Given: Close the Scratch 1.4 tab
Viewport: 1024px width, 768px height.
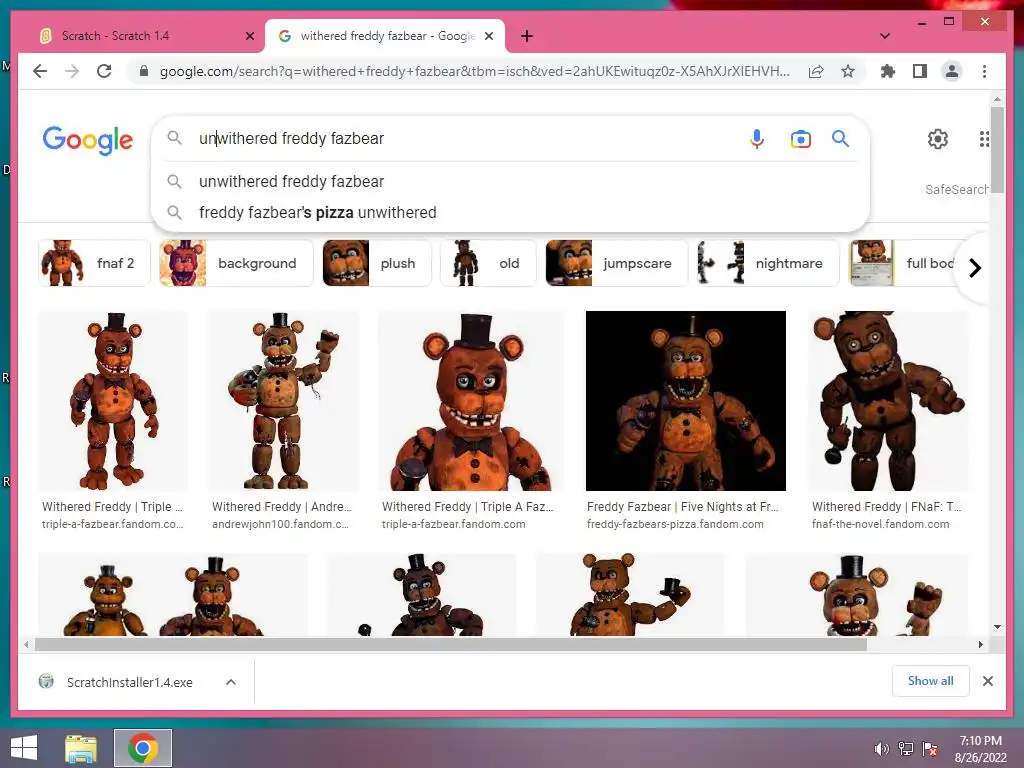Looking at the screenshot, I should tap(249, 36).
